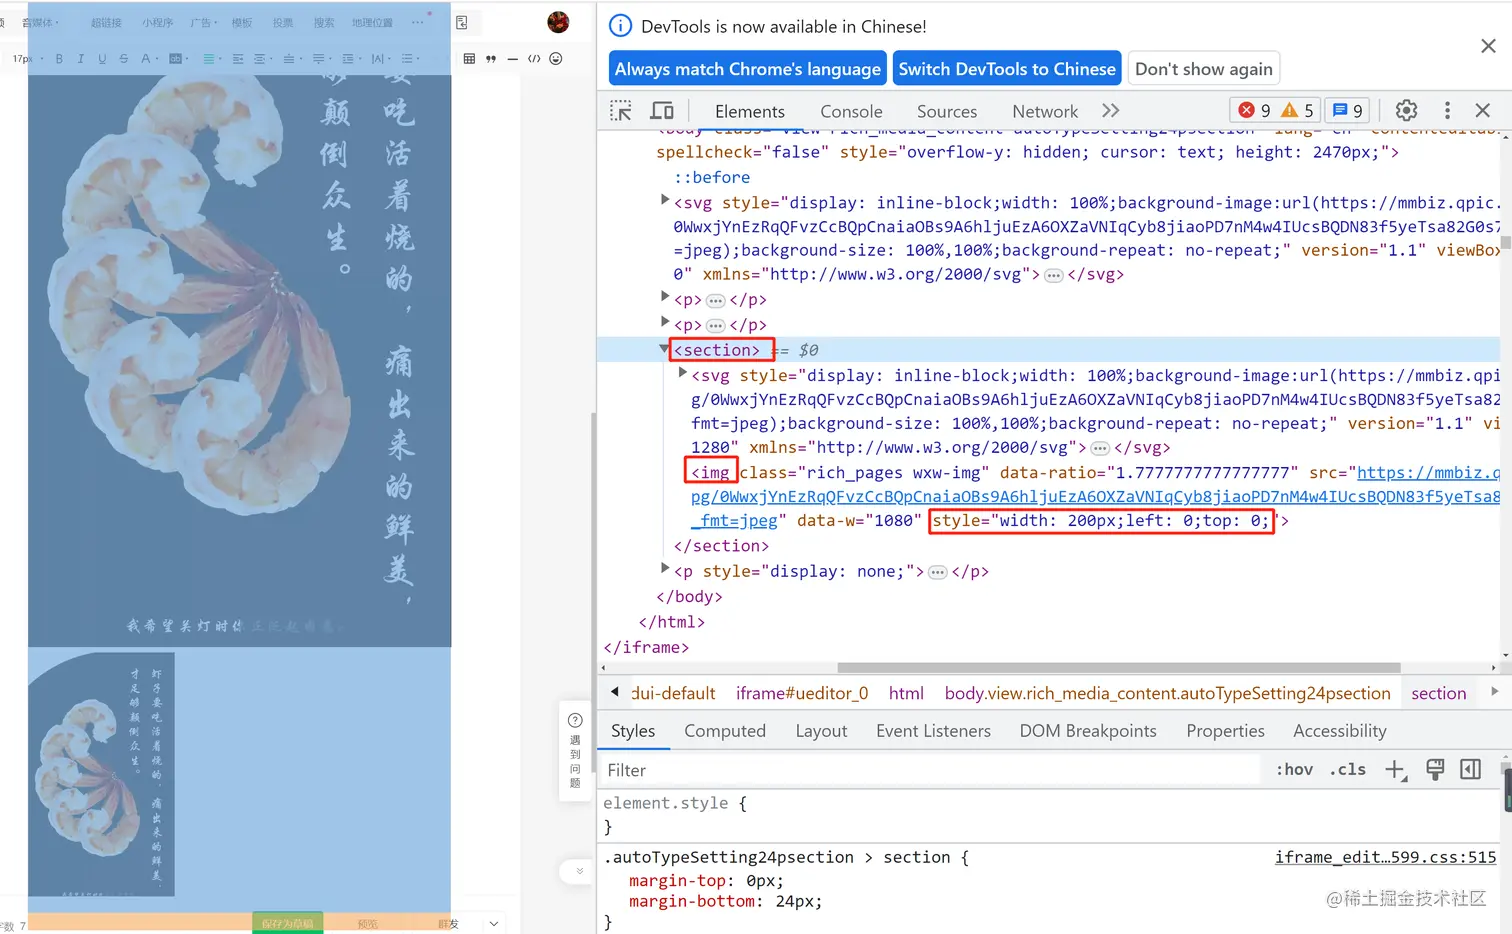
Task: Add a new style rule with plus icon
Action: [1395, 769]
